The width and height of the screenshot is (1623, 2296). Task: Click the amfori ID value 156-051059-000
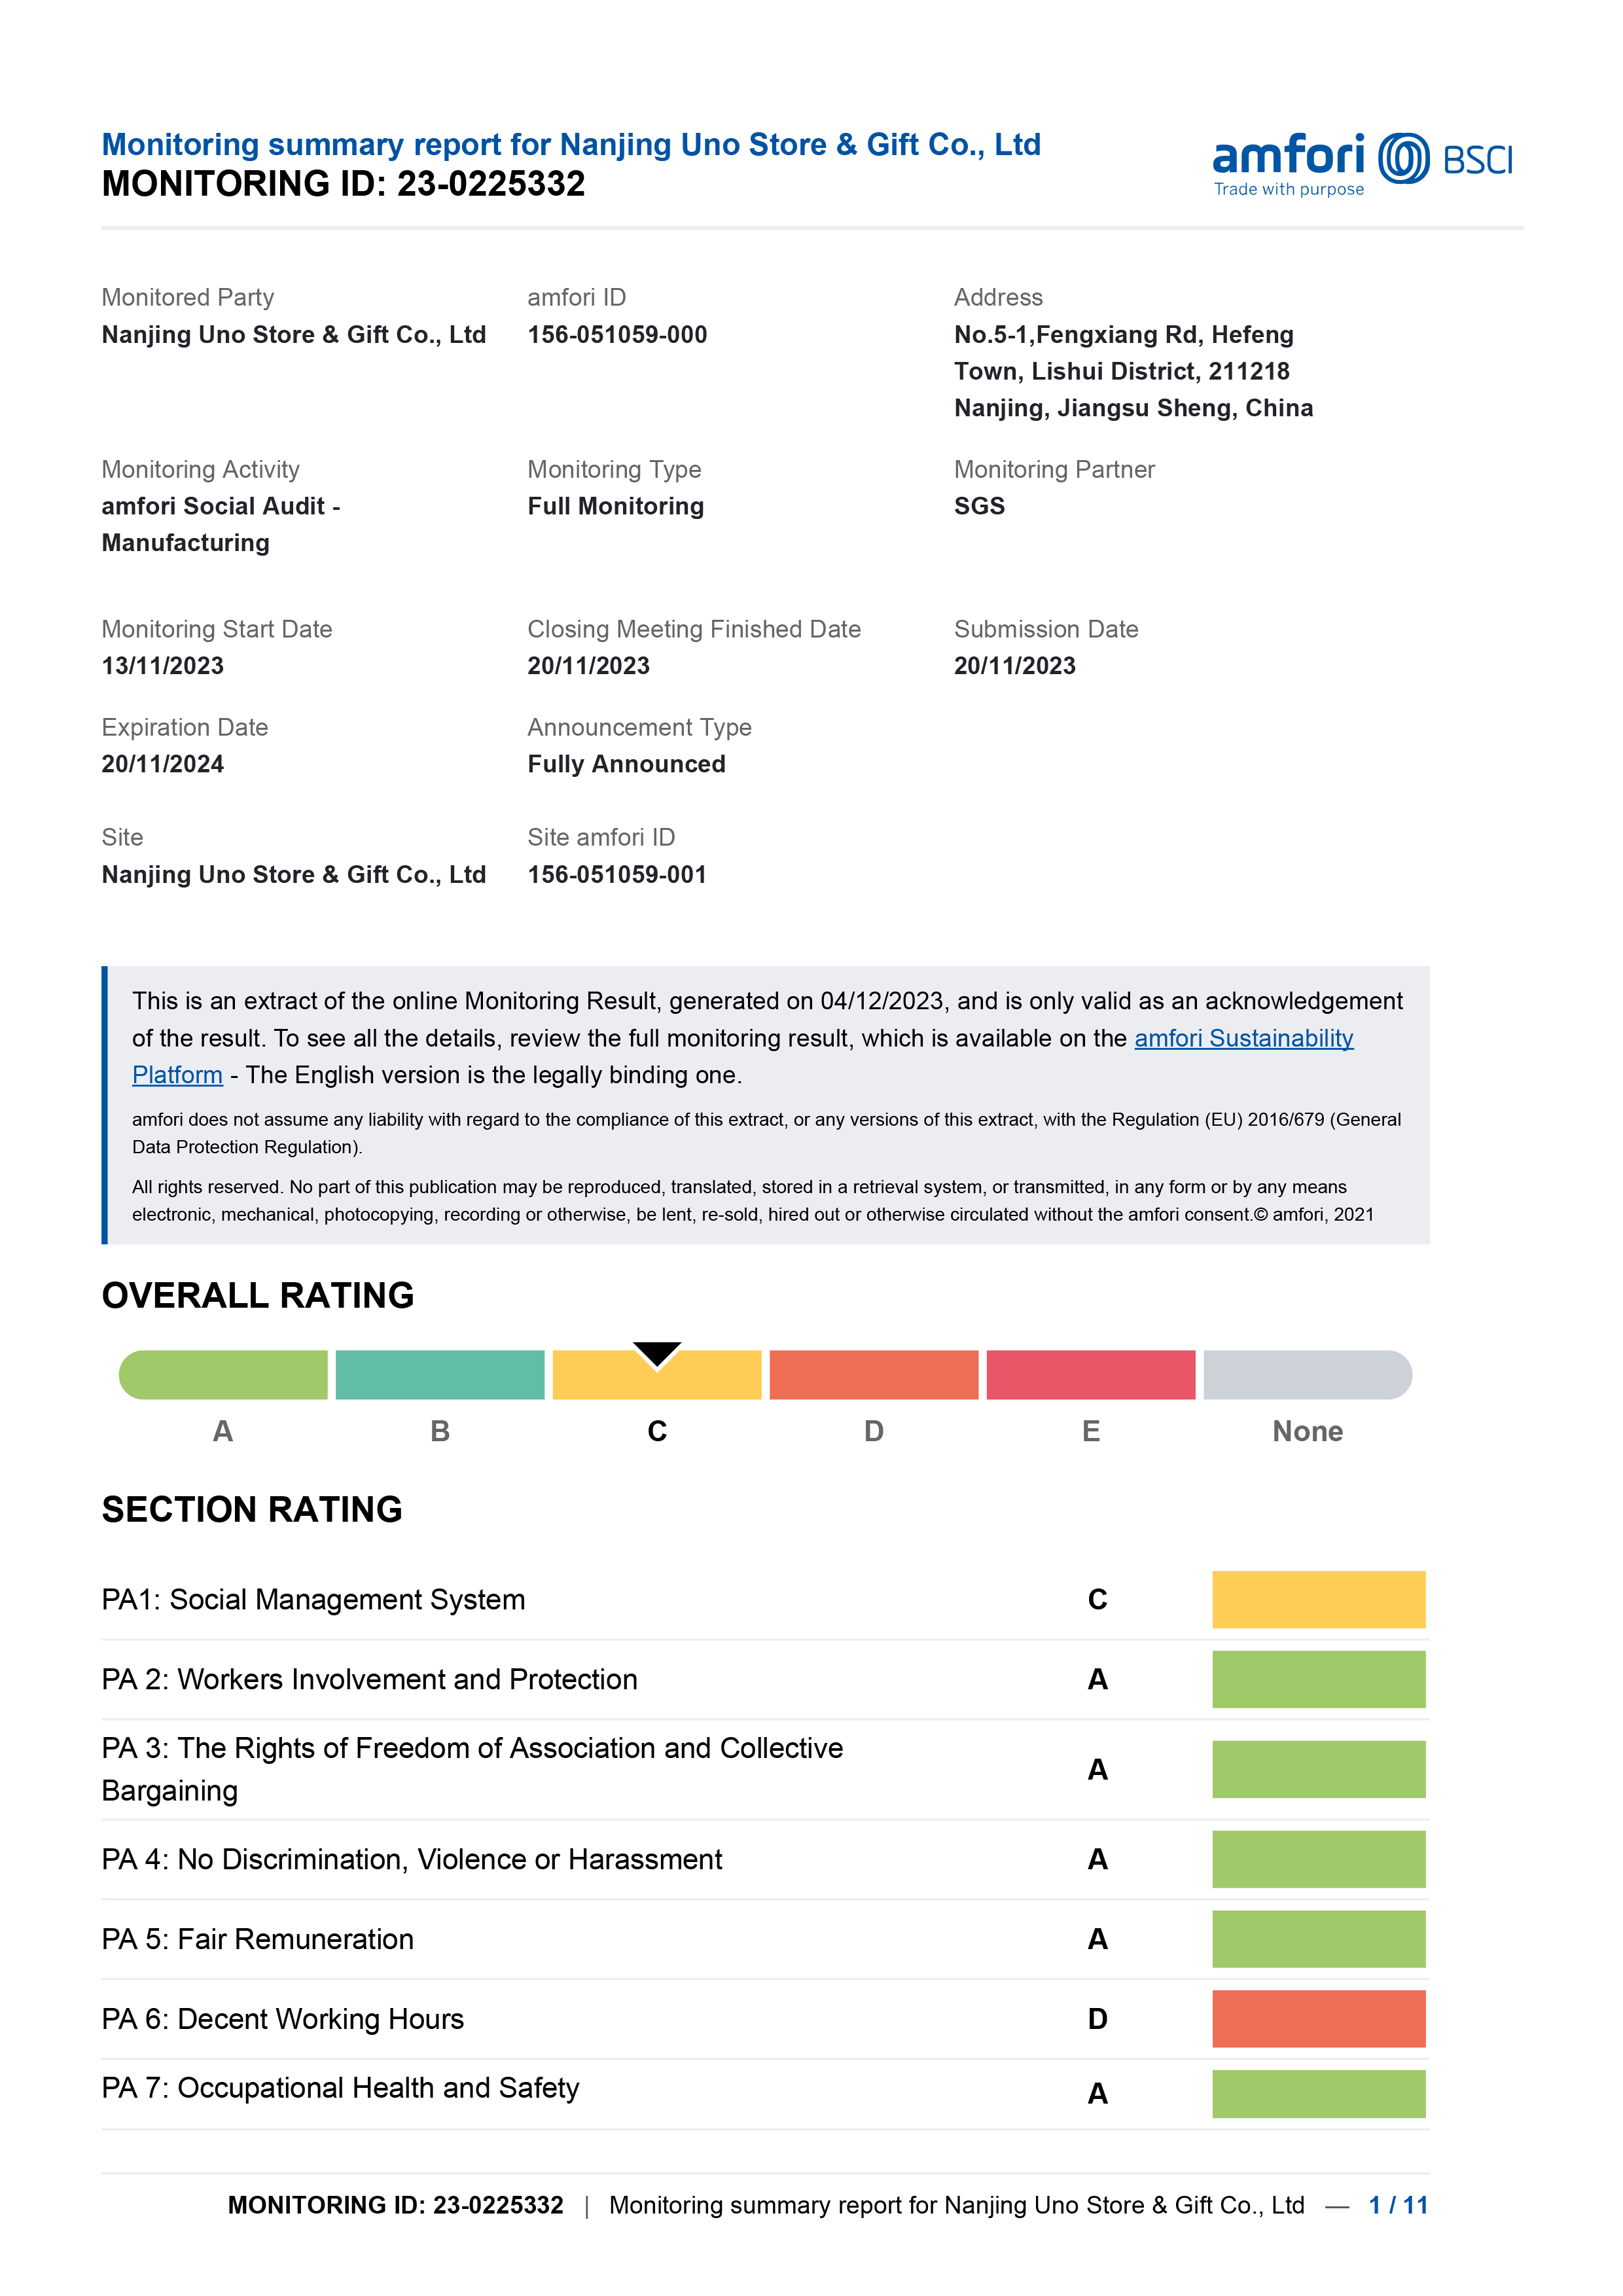(617, 335)
